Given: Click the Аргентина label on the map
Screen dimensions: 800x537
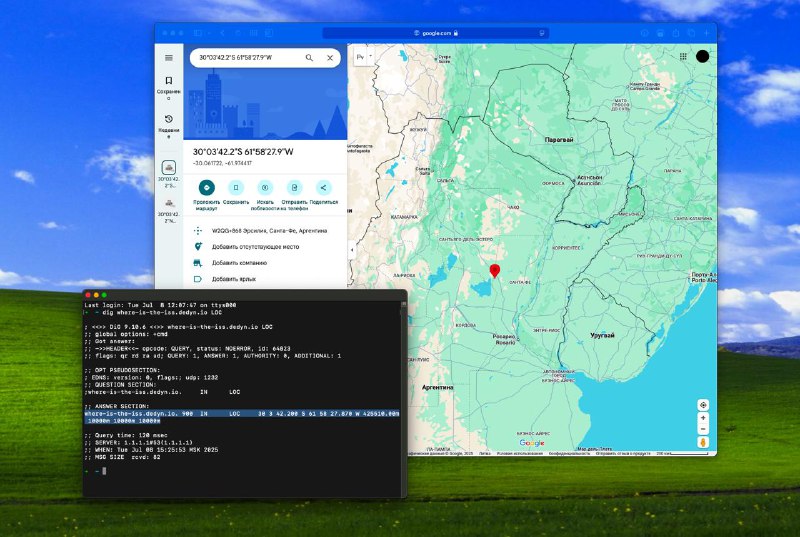Looking at the screenshot, I should [x=437, y=387].
